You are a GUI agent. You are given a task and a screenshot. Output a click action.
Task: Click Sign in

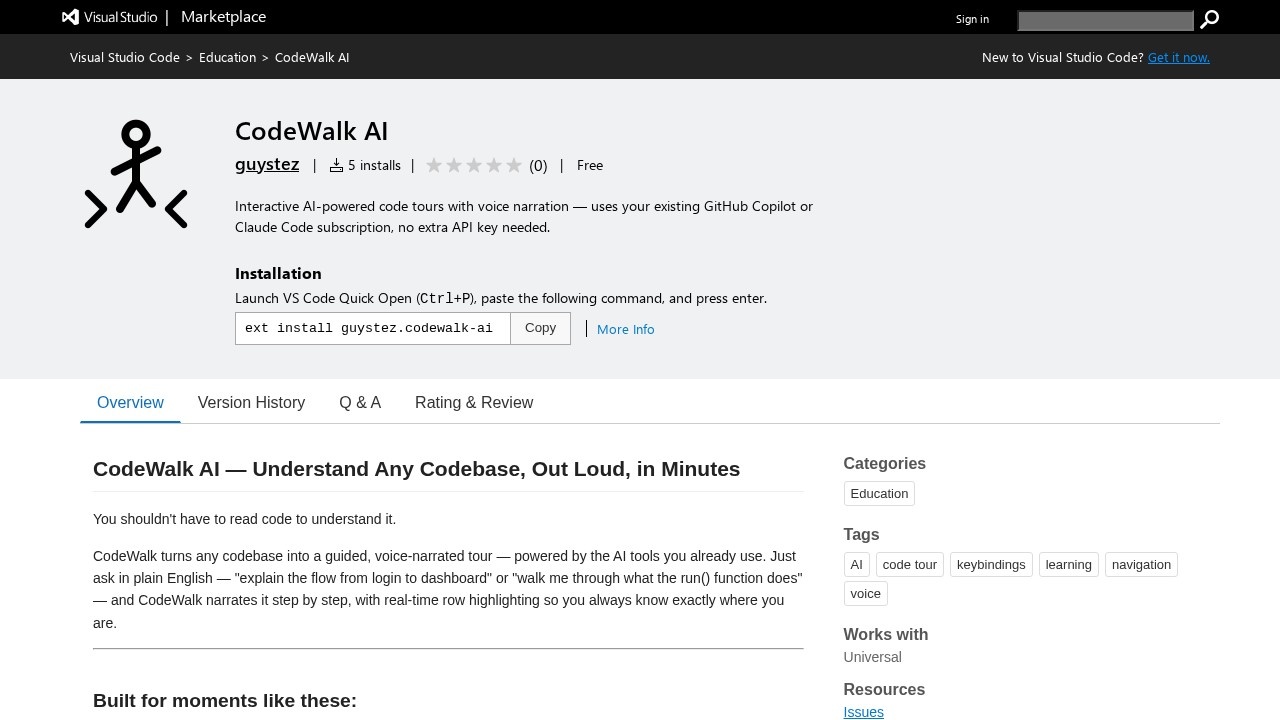click(x=972, y=19)
